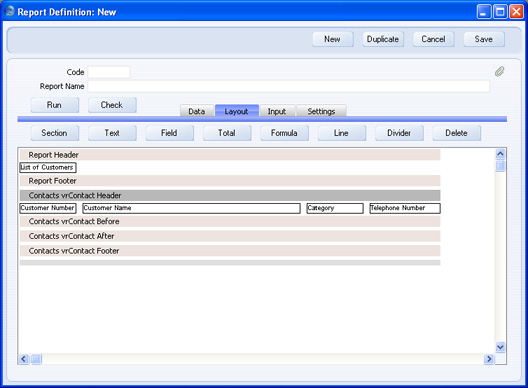Image resolution: width=528 pixels, height=388 pixels.
Task: Click the Report Name input field
Action: 289,86
